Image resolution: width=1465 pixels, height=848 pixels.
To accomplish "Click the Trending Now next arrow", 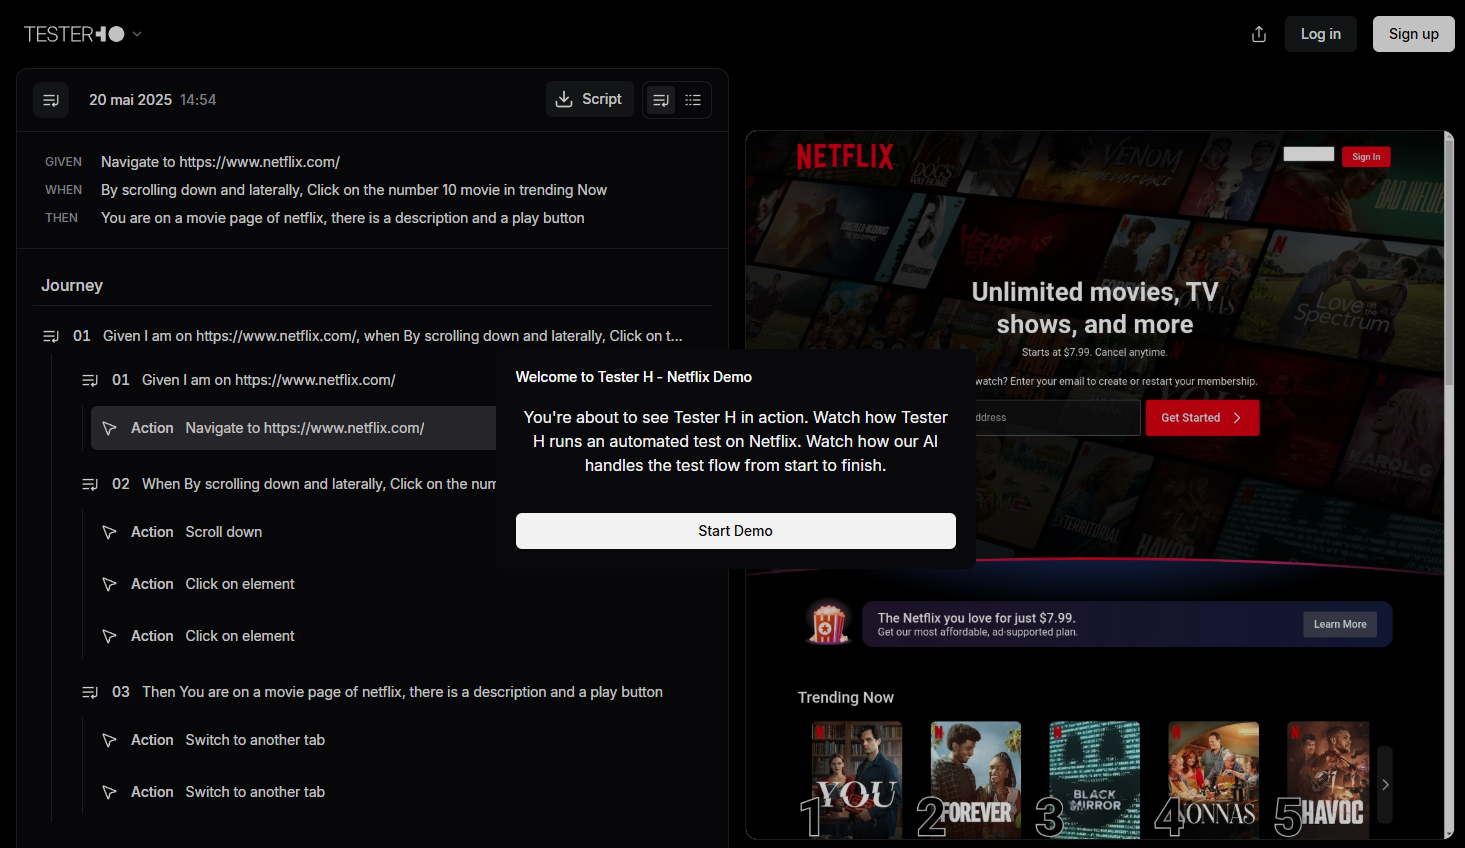I will (1385, 785).
